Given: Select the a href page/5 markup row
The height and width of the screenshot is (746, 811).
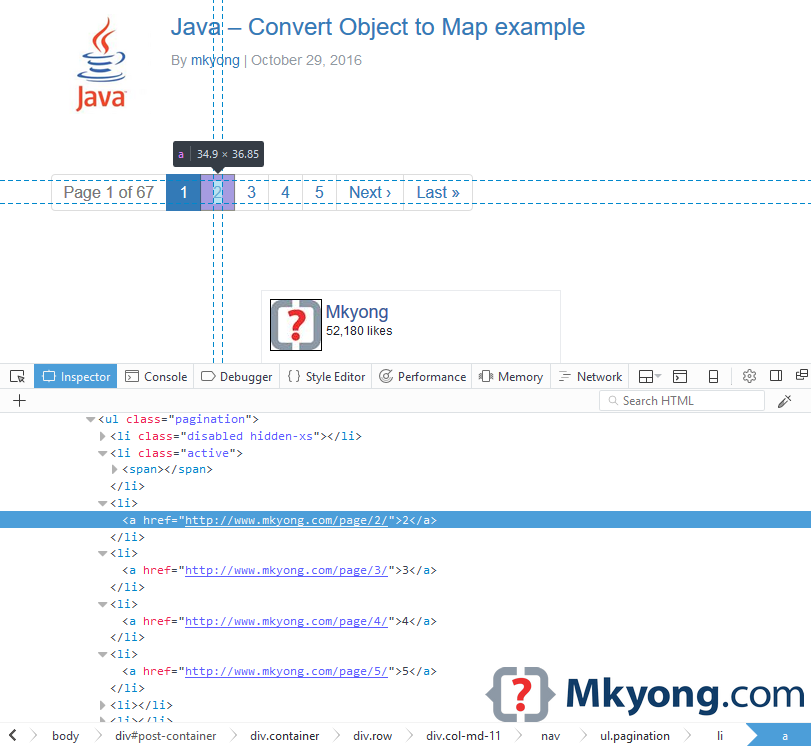Looking at the screenshot, I should [x=279, y=671].
